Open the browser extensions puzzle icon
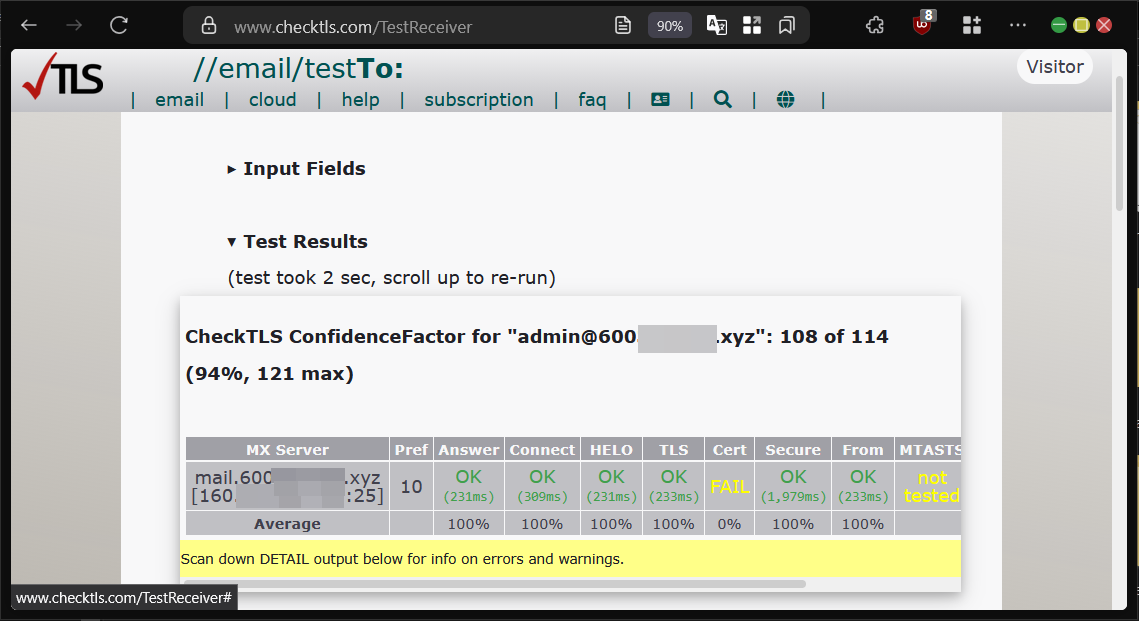1139x621 pixels. (874, 25)
